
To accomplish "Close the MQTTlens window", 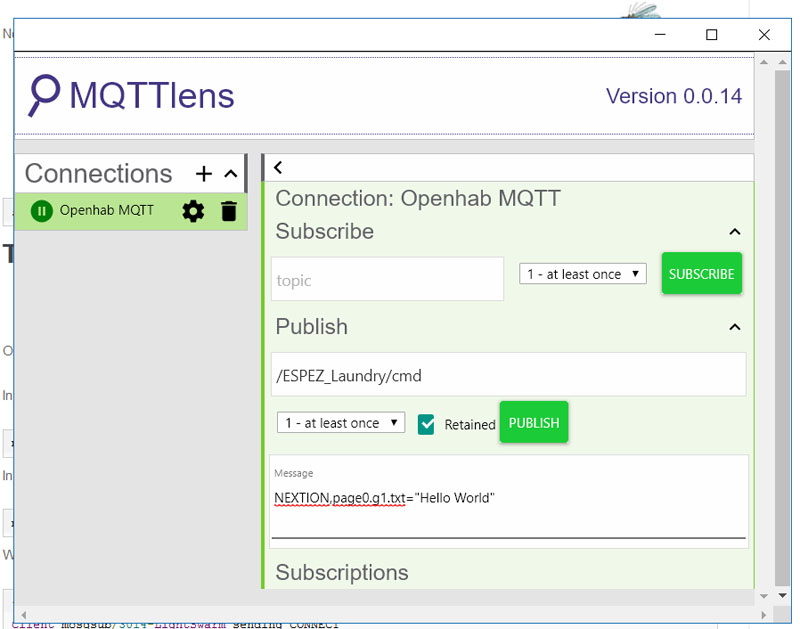I will 764,35.
